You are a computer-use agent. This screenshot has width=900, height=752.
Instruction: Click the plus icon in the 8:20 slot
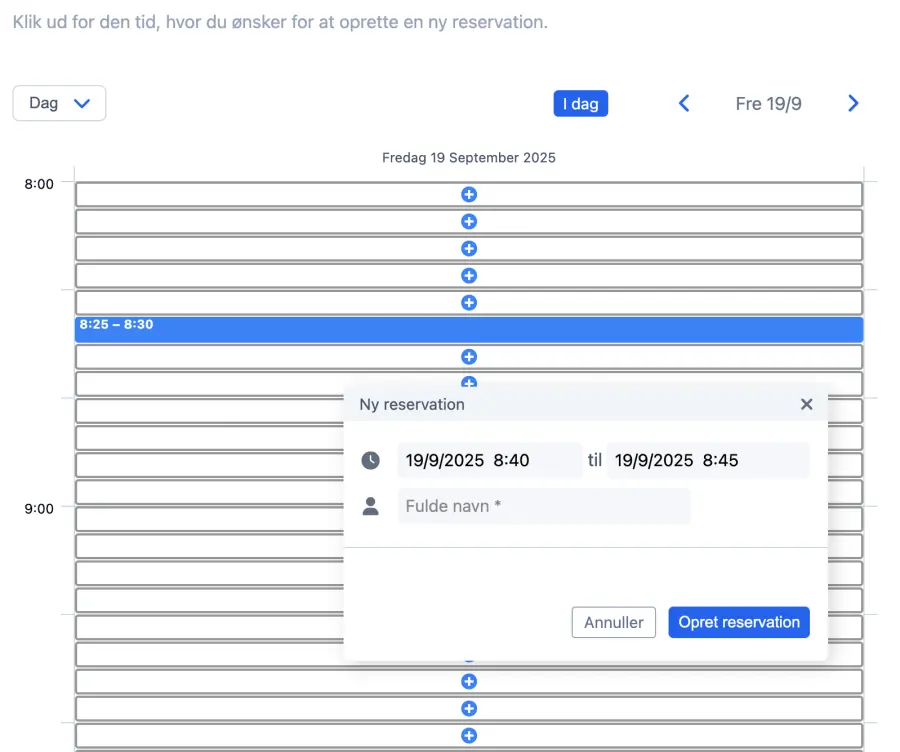coord(468,302)
